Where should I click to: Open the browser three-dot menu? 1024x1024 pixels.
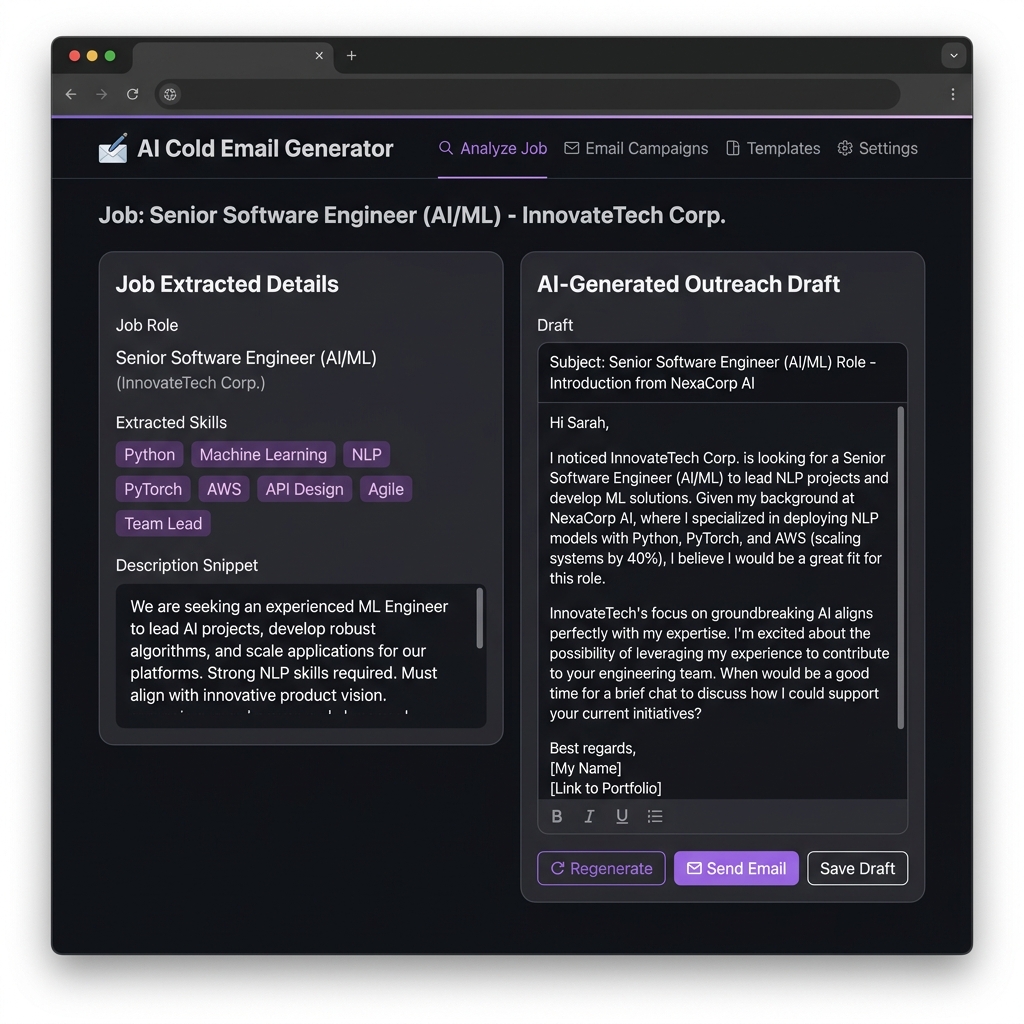pos(953,94)
